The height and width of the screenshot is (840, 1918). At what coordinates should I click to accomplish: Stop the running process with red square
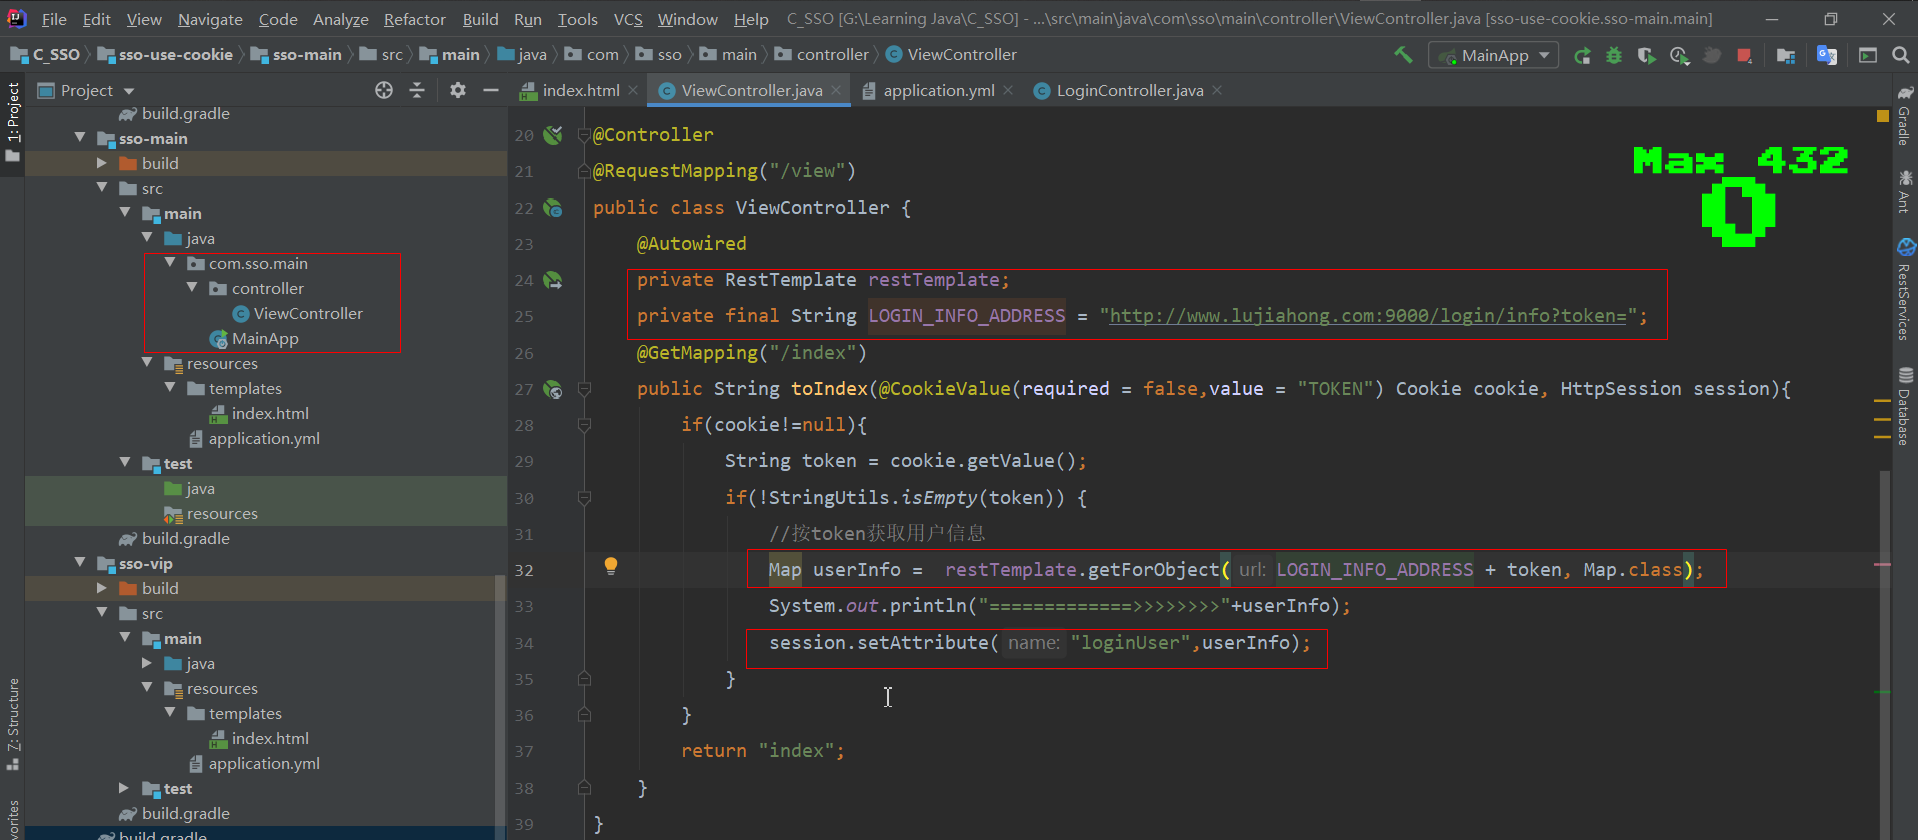[x=1744, y=56]
